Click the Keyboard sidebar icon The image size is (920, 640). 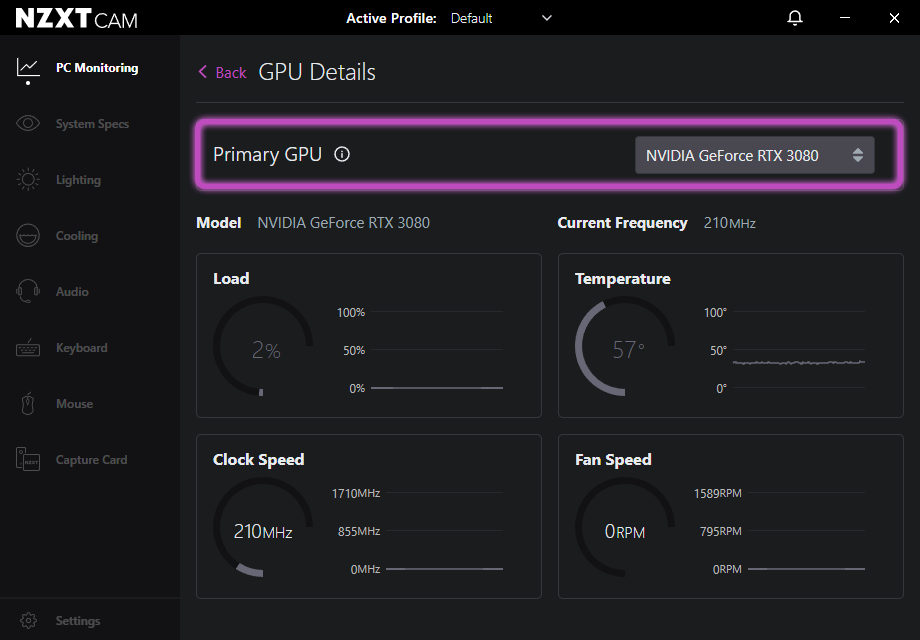(x=28, y=348)
